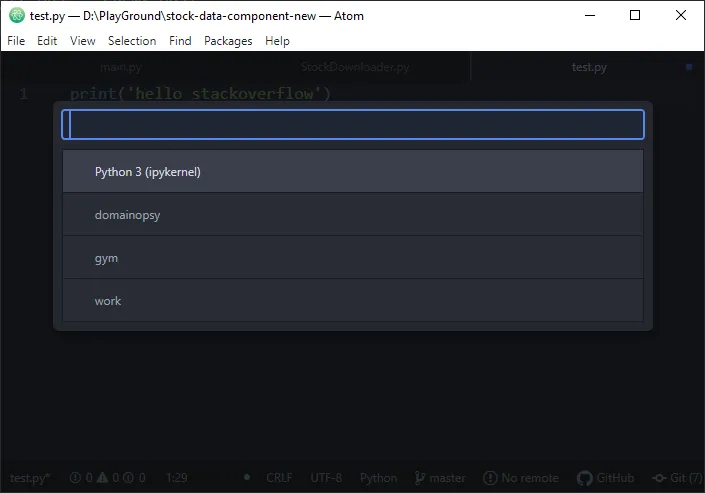Screen dimensions: 705x493
Task: Minimize the Atom window
Action: pos(590,15)
